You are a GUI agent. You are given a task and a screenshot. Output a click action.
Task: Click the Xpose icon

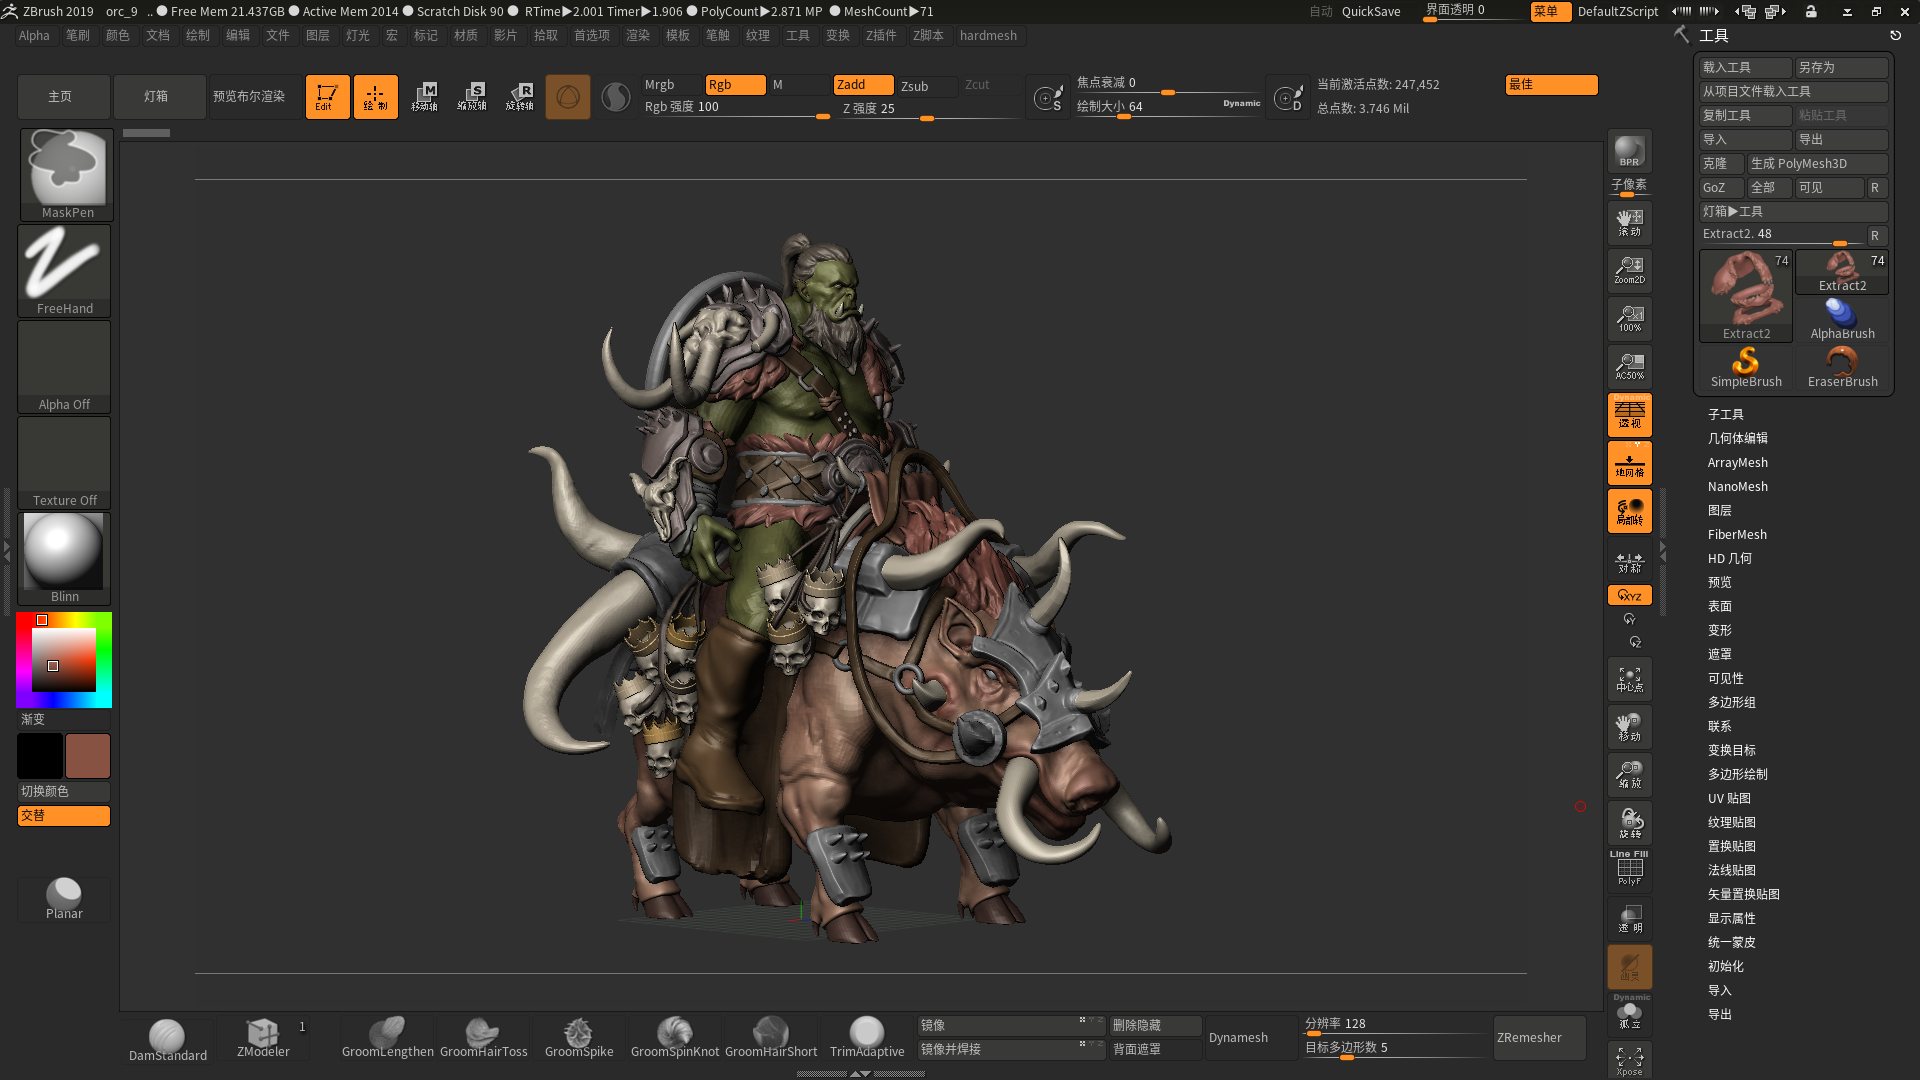pos(1629,1060)
